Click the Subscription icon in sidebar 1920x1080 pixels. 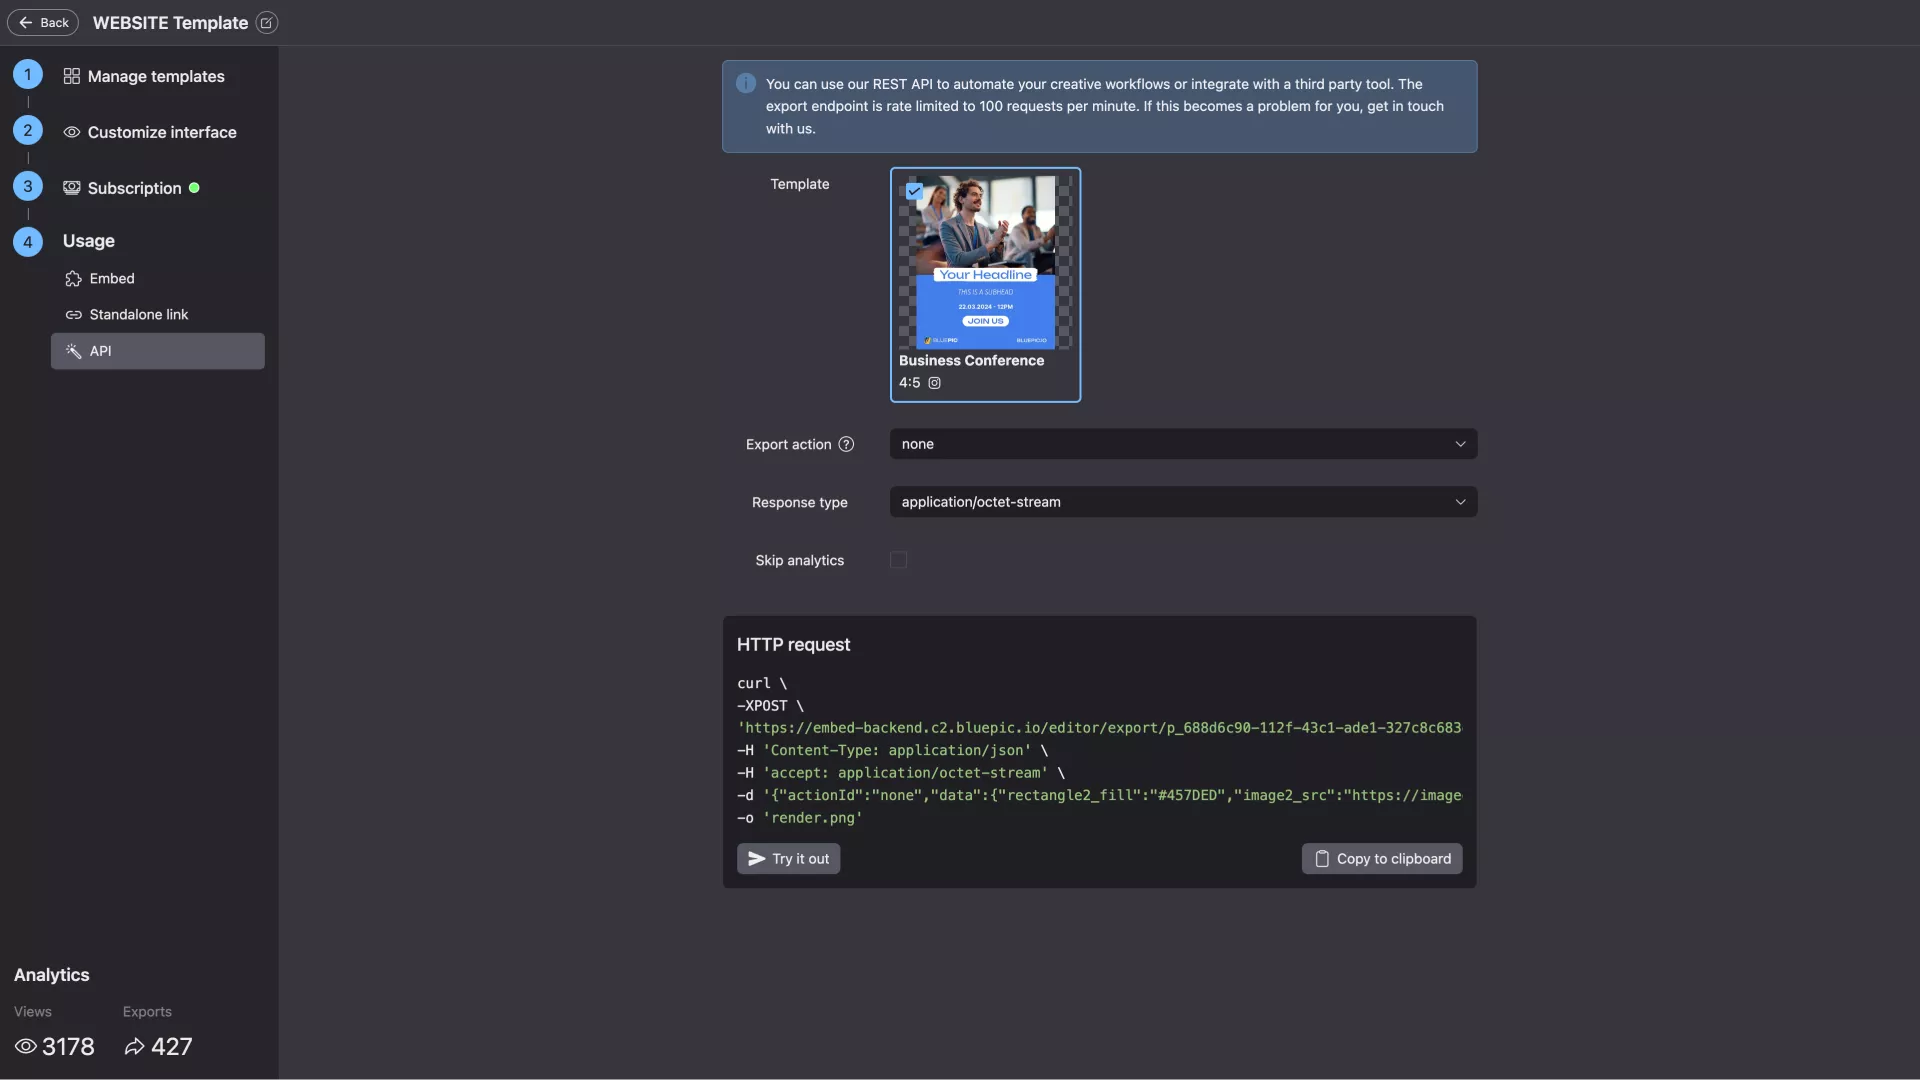point(71,188)
